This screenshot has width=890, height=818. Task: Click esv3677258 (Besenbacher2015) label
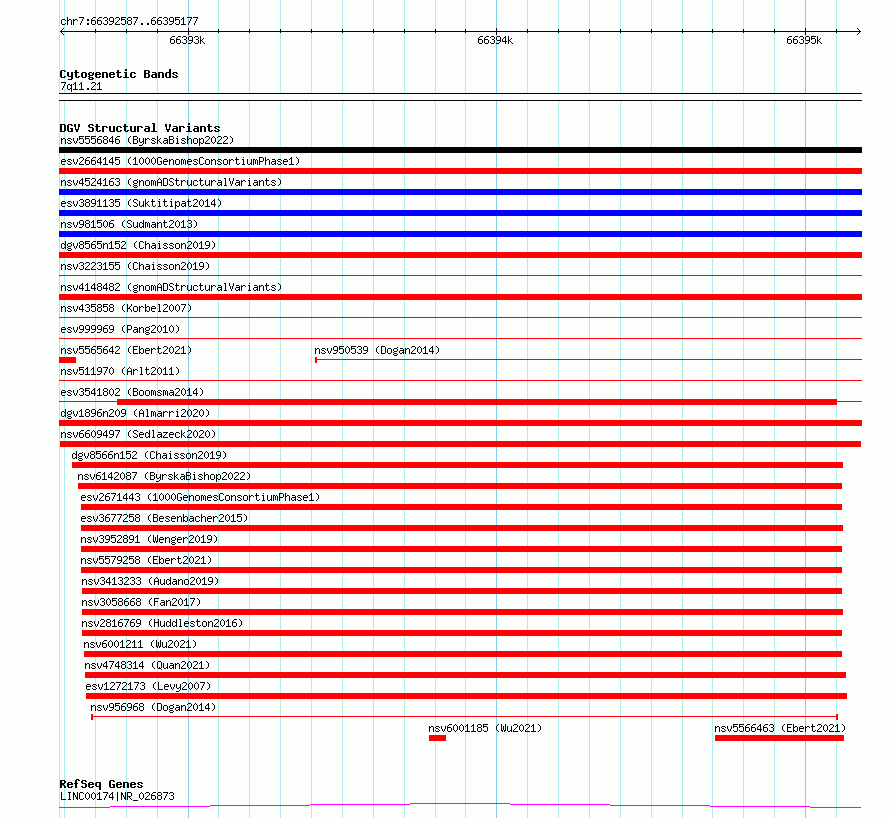(x=164, y=518)
